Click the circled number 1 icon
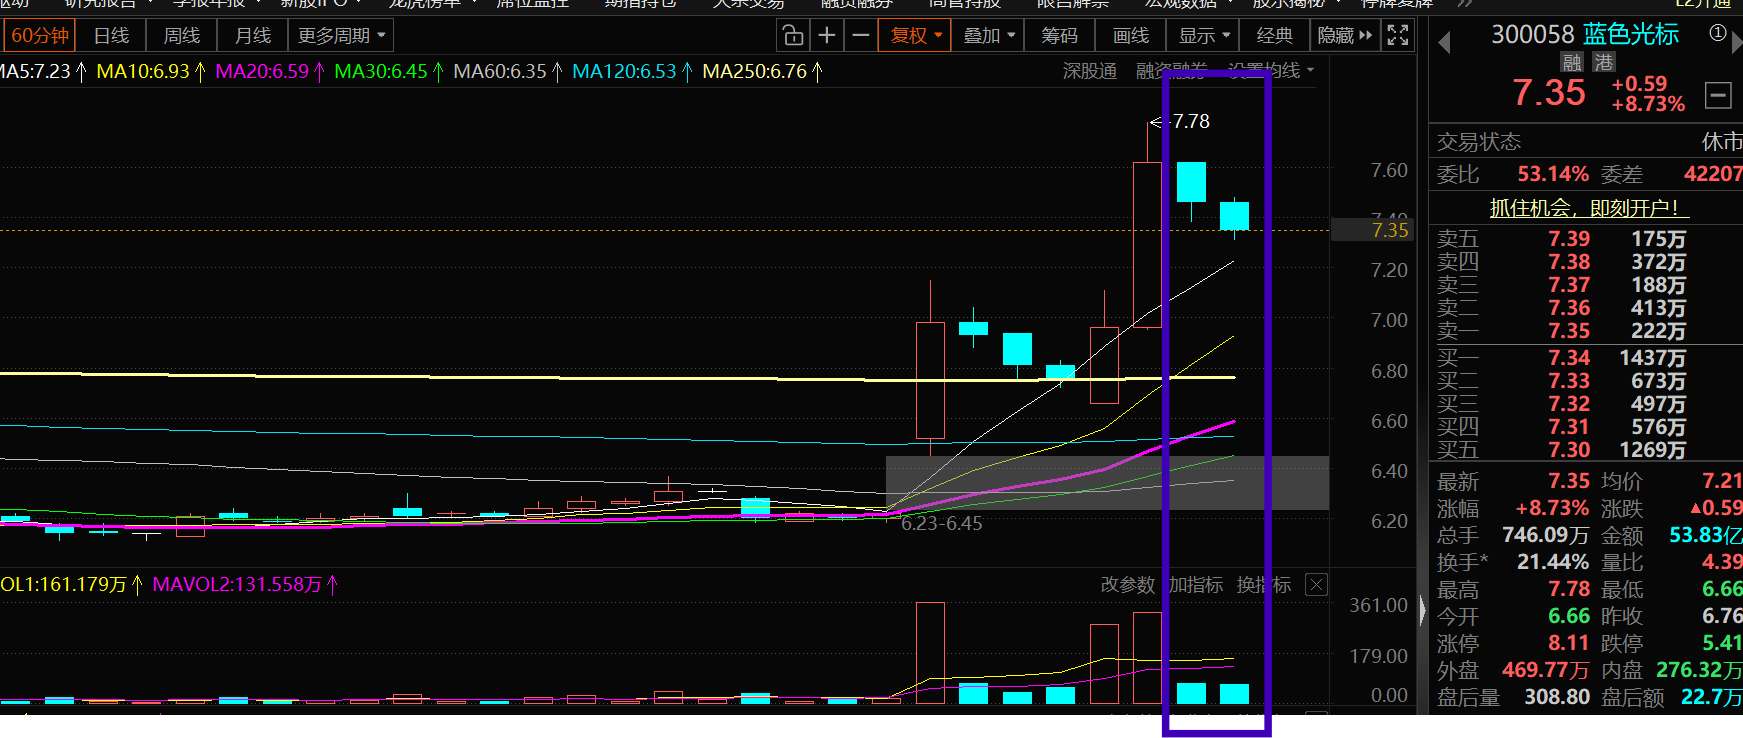Viewport: 1743px width, 738px height. (1717, 33)
